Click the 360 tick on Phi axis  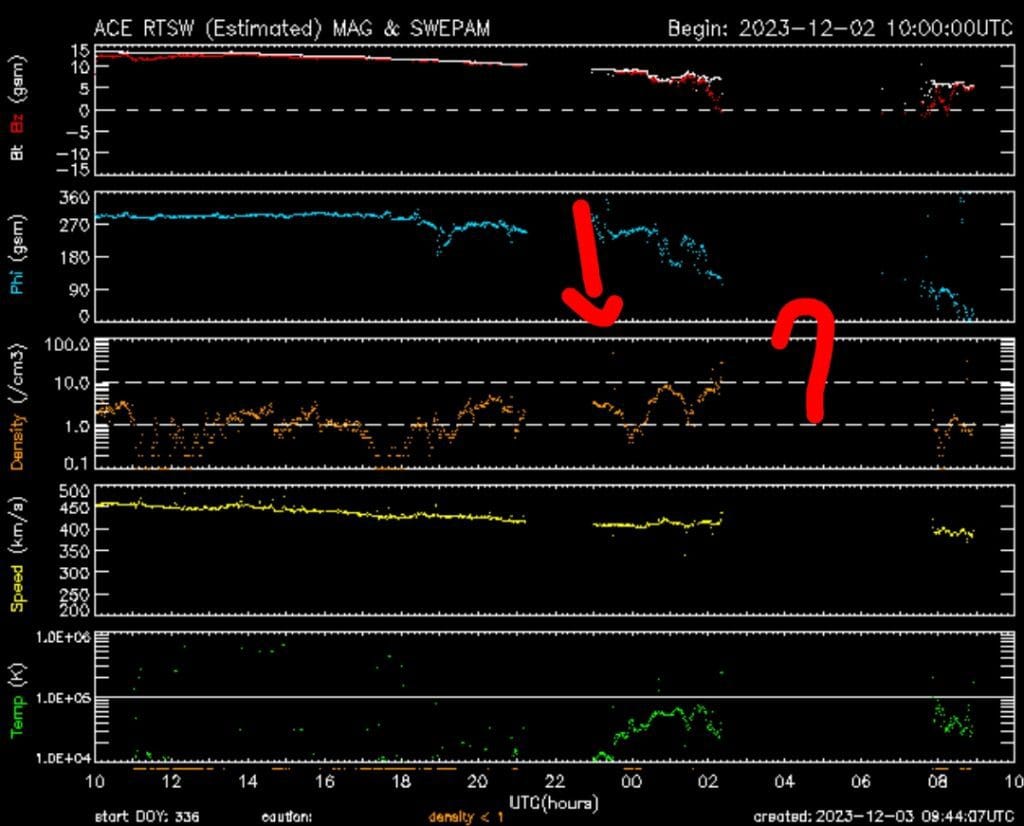[x=74, y=198]
